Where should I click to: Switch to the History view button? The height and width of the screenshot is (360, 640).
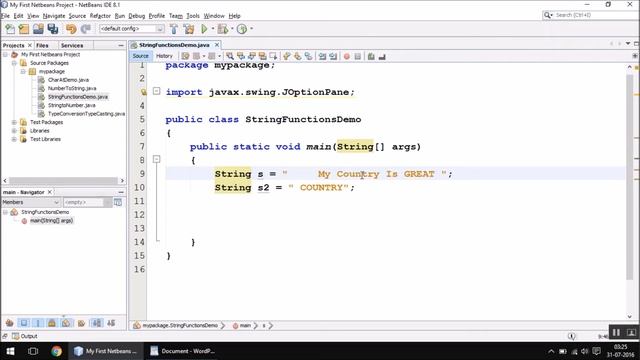point(164,56)
